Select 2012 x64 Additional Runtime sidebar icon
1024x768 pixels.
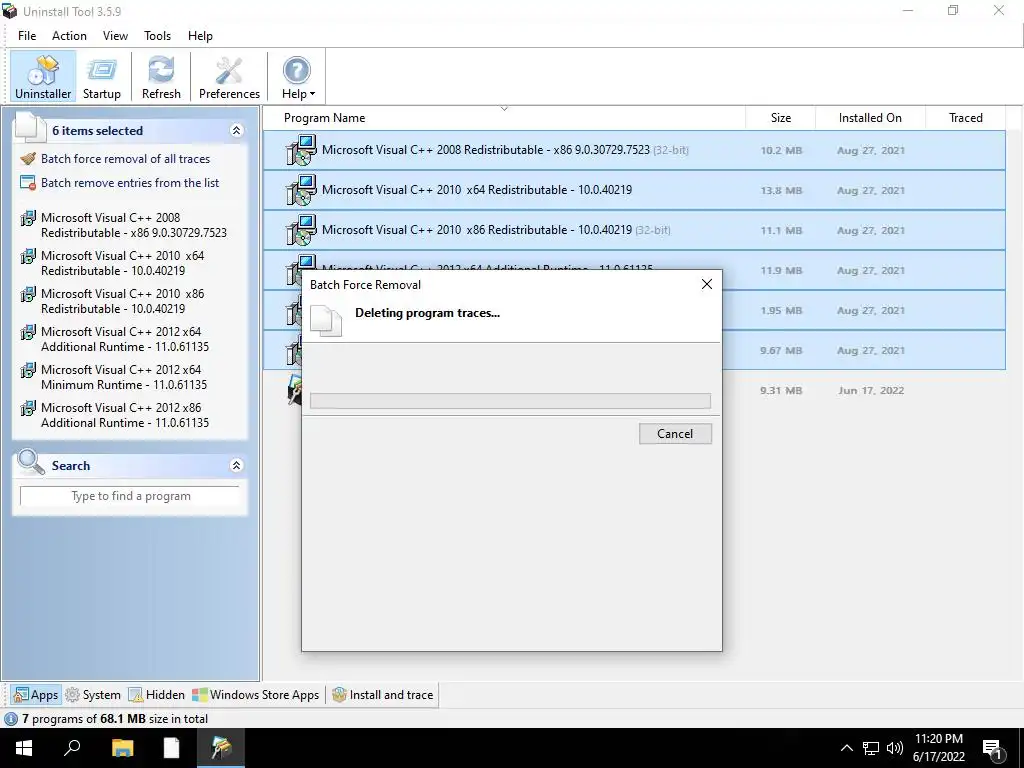28,332
